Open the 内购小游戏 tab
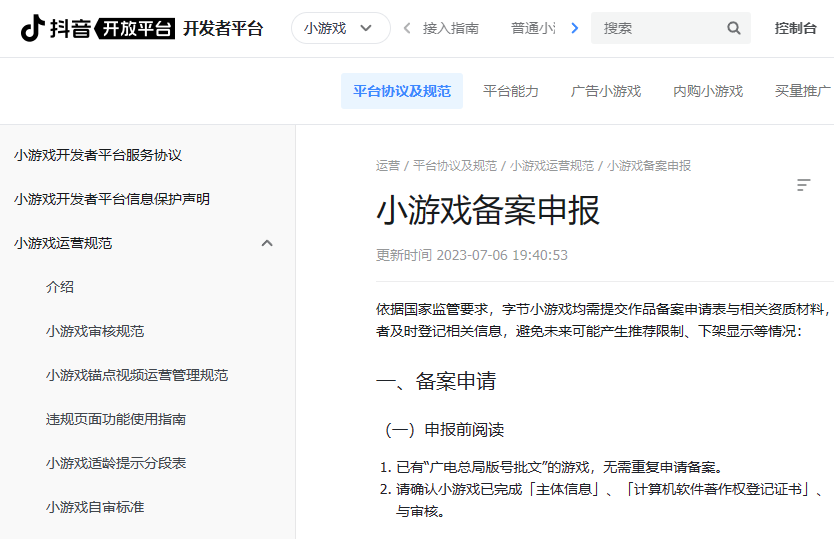 [708, 91]
